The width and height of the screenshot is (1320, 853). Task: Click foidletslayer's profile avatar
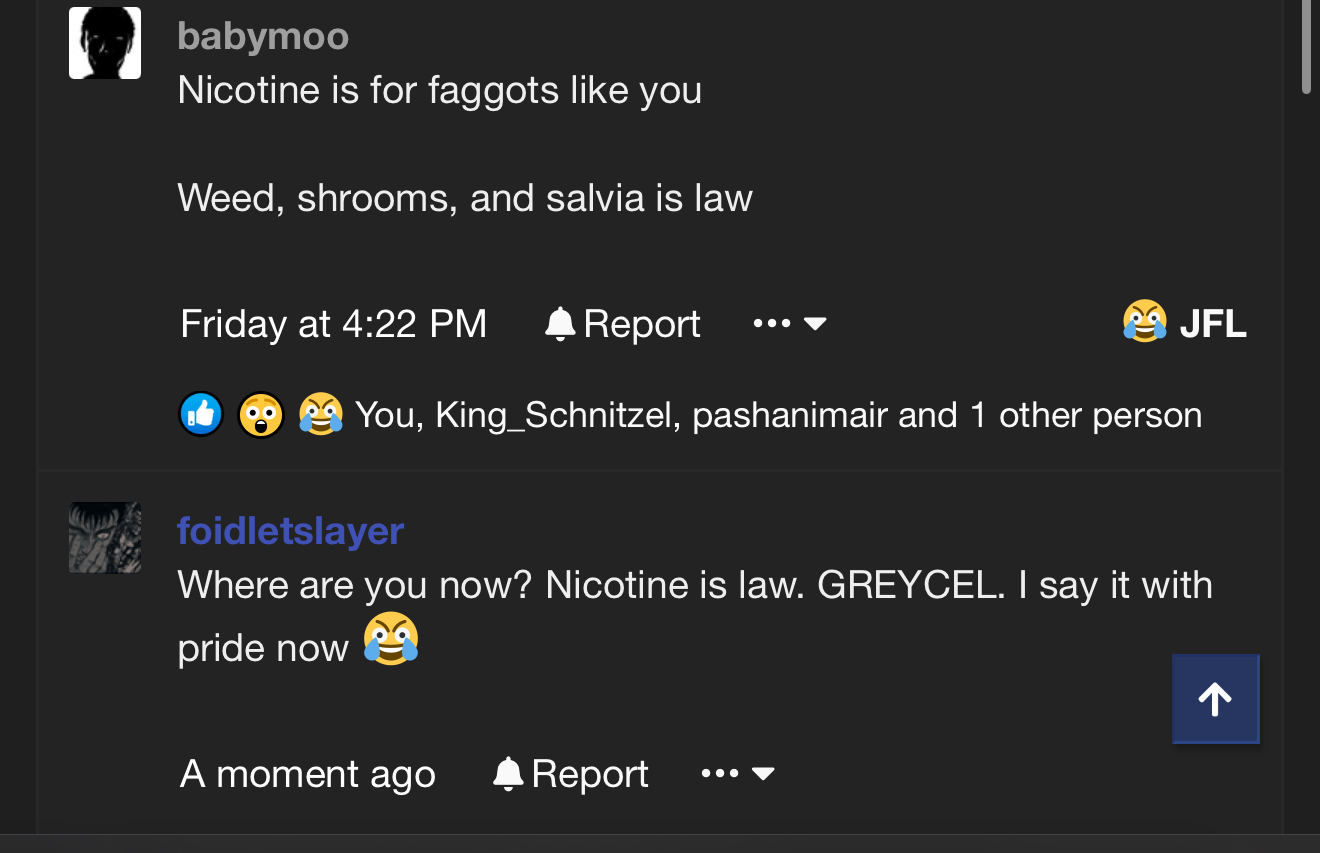(x=105, y=537)
